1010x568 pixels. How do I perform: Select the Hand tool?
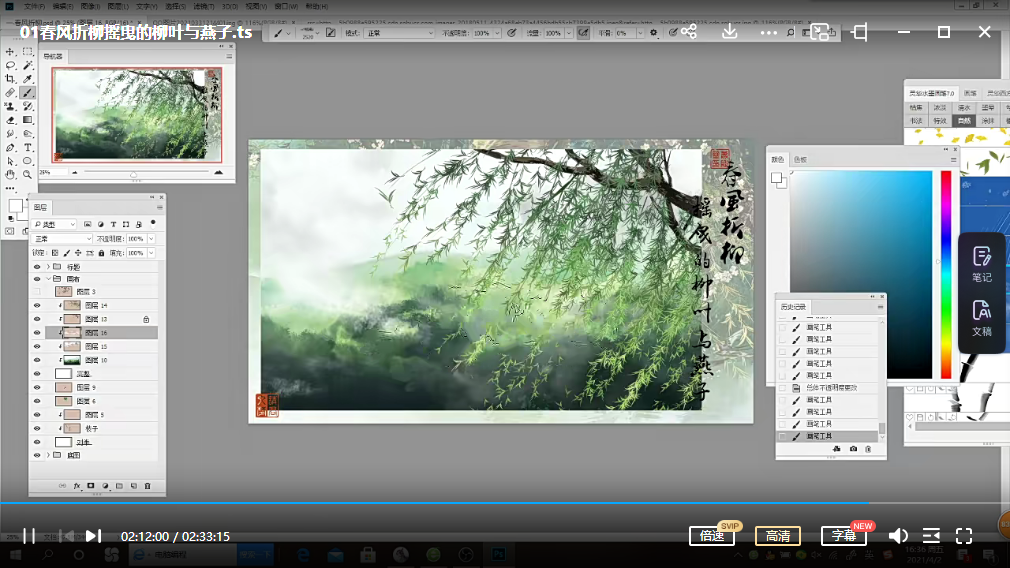pos(10,175)
